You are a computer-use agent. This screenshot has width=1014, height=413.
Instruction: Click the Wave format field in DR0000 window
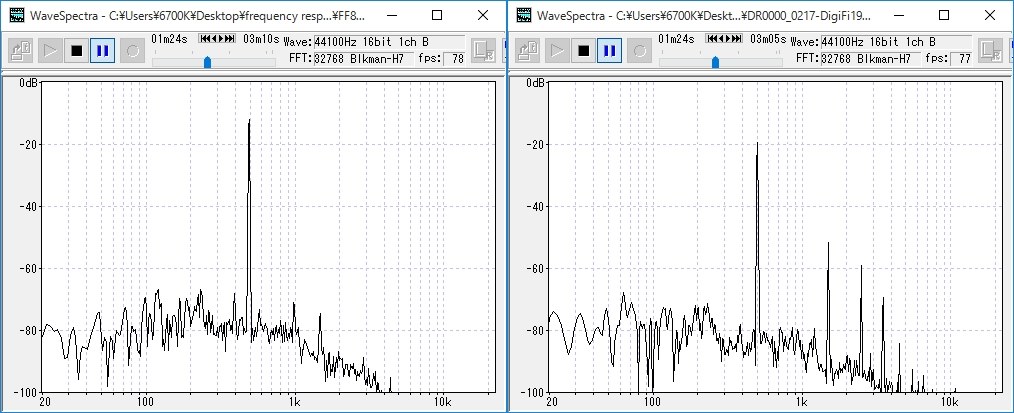[x=896, y=42]
